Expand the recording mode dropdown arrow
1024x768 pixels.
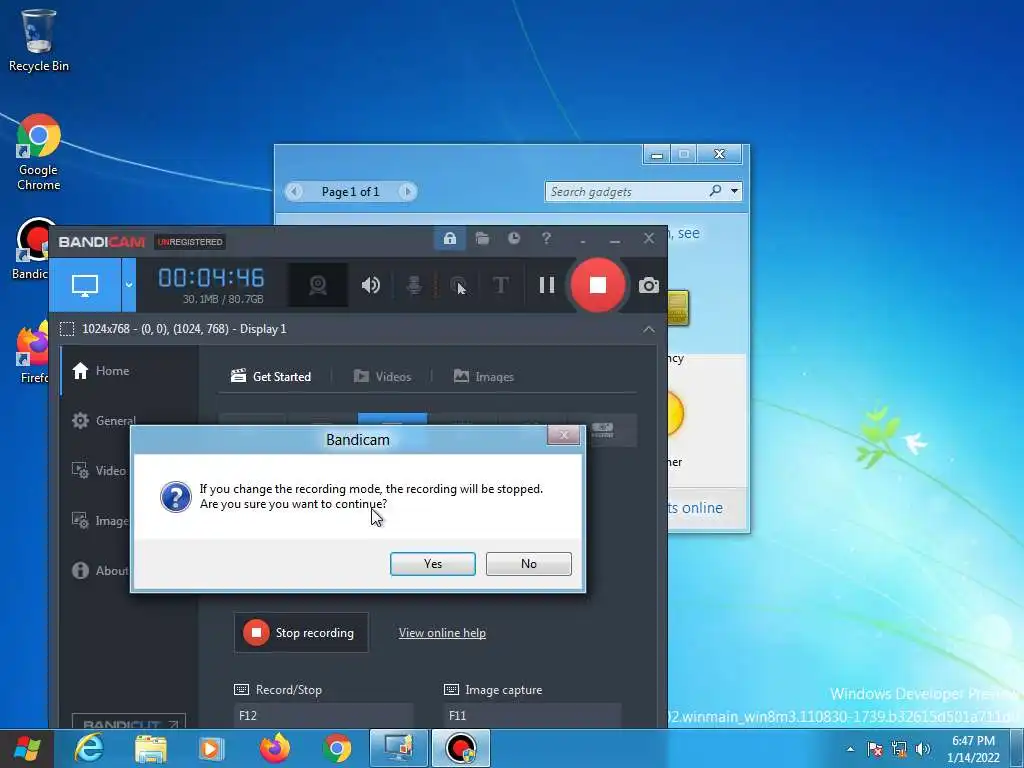tap(129, 285)
